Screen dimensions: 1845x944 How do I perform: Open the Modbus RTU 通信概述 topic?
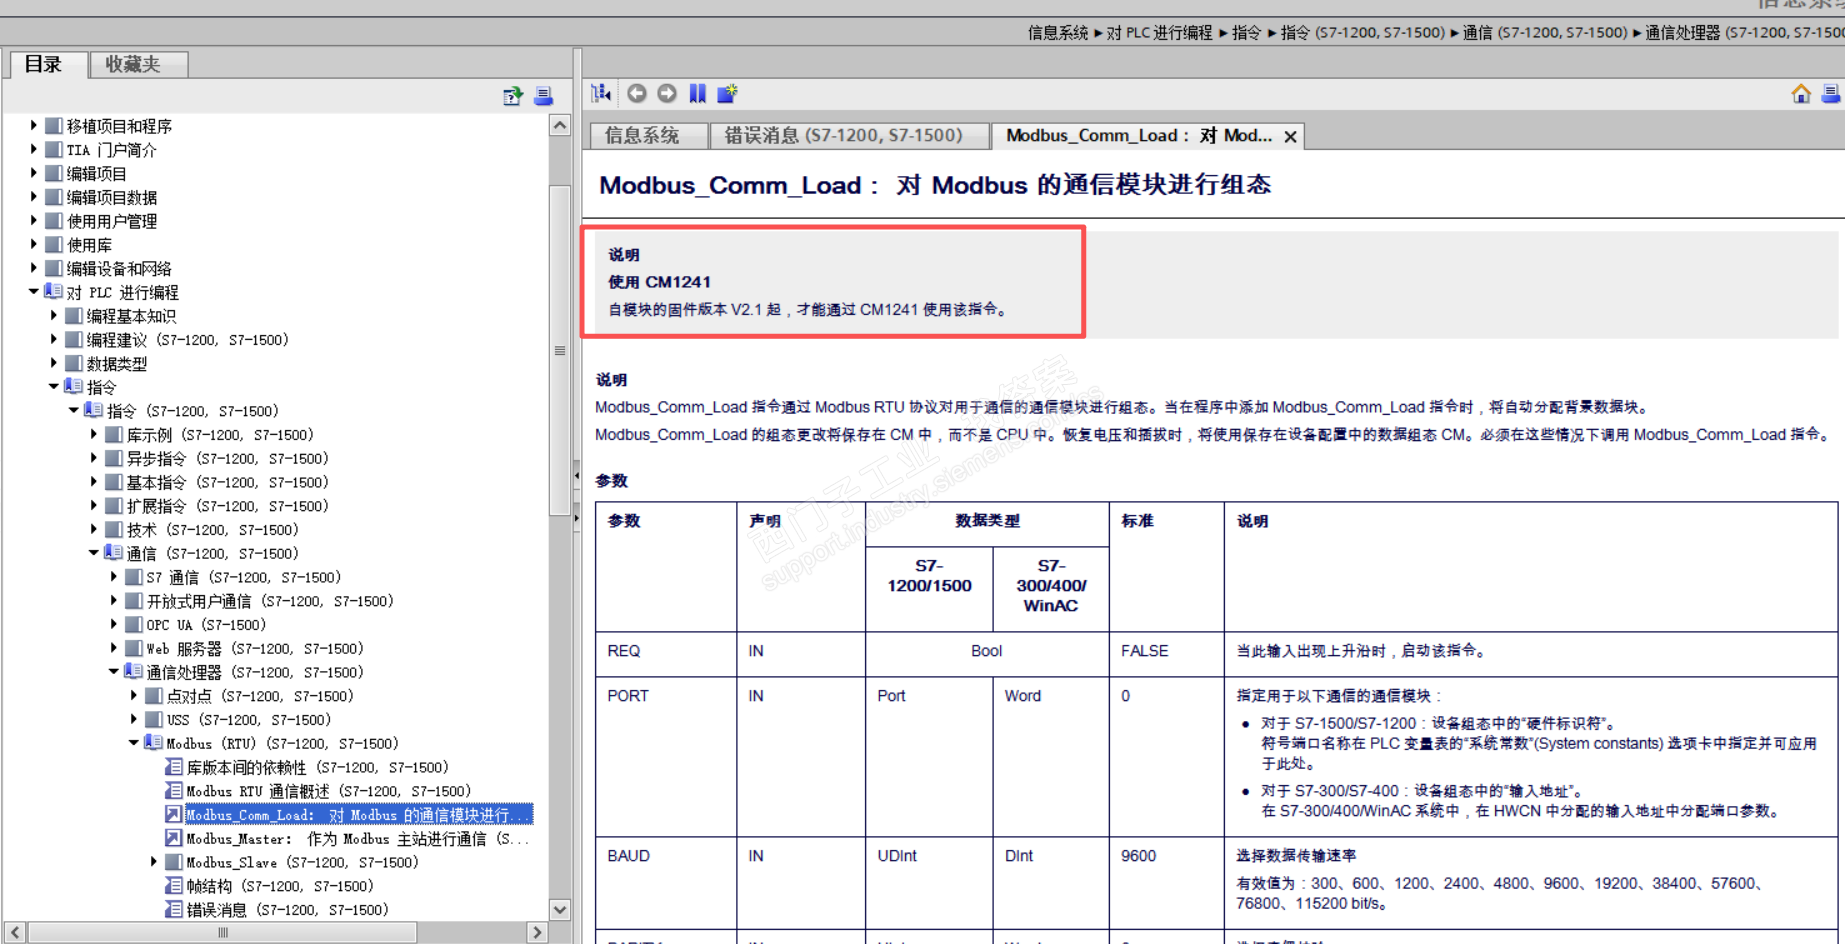[x=329, y=791]
